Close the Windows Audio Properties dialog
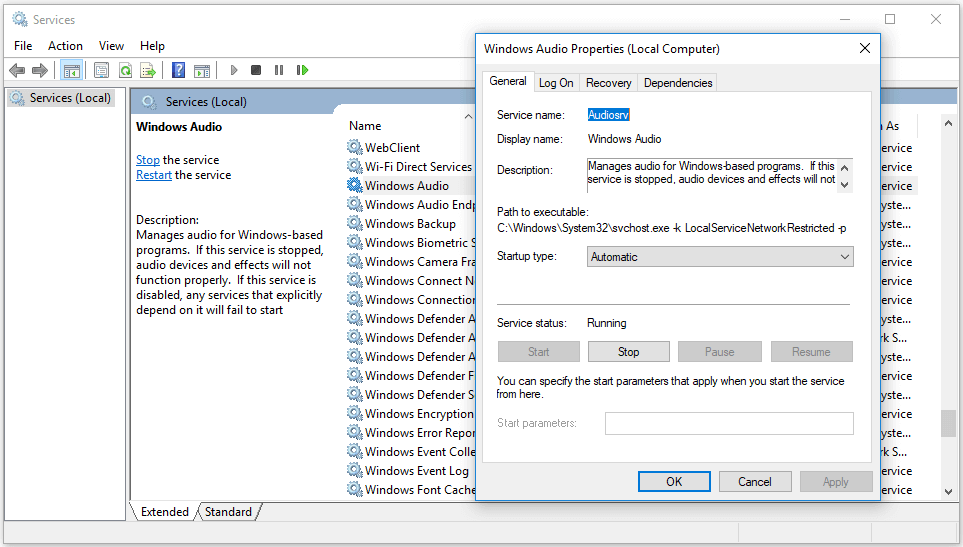 tap(865, 48)
